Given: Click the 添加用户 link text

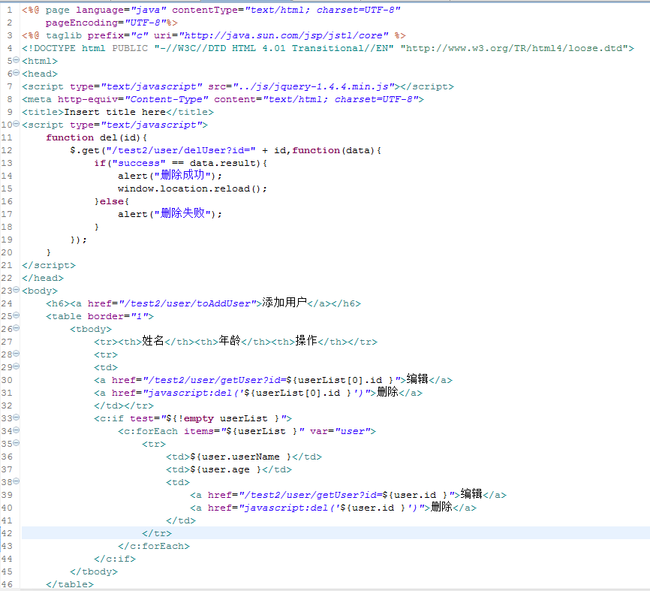Looking at the screenshot, I should (x=284, y=303).
